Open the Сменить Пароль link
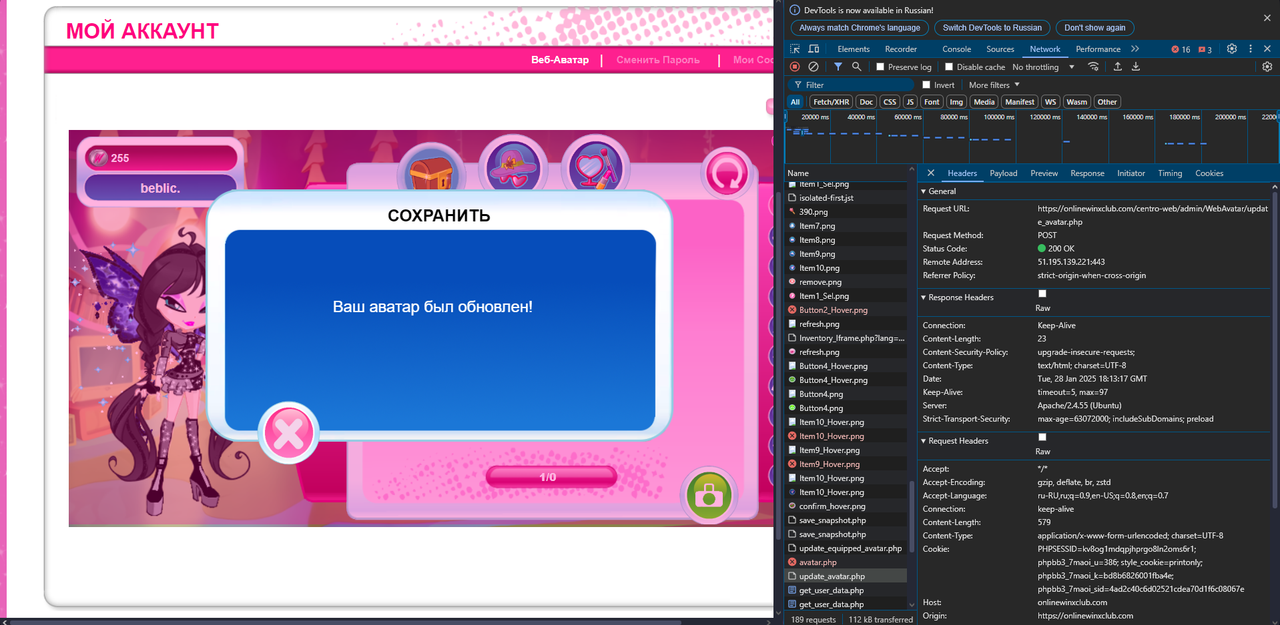Image resolution: width=1280 pixels, height=625 pixels. 658,60
